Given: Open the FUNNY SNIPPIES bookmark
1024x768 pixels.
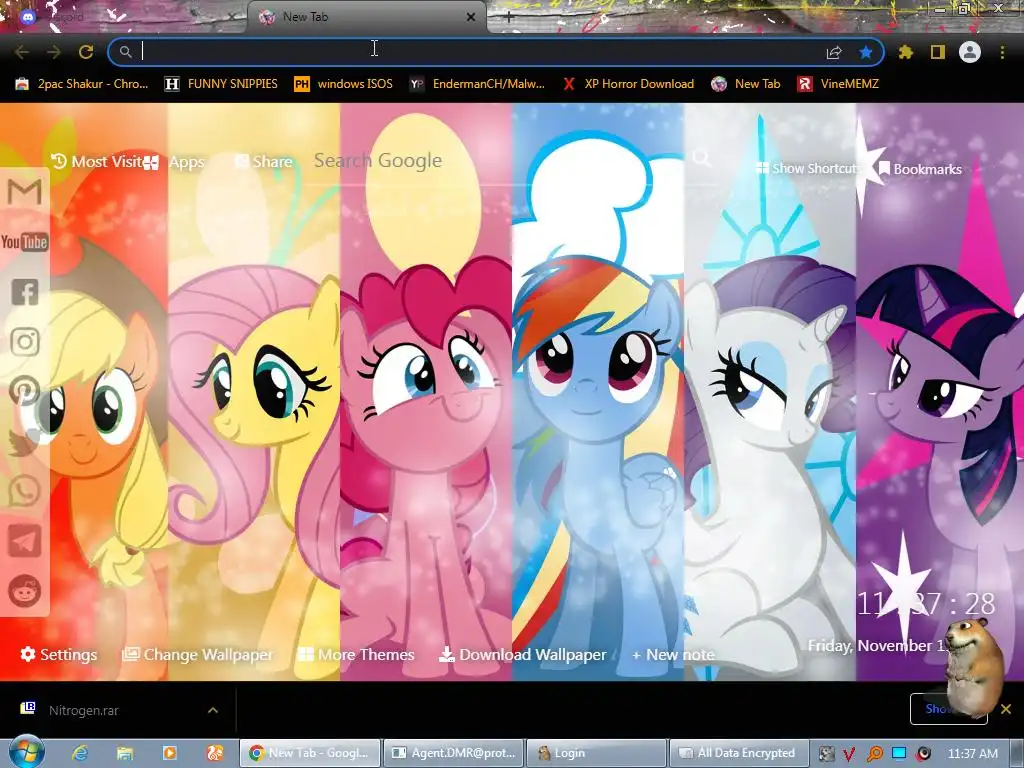Looking at the screenshot, I should [x=221, y=84].
